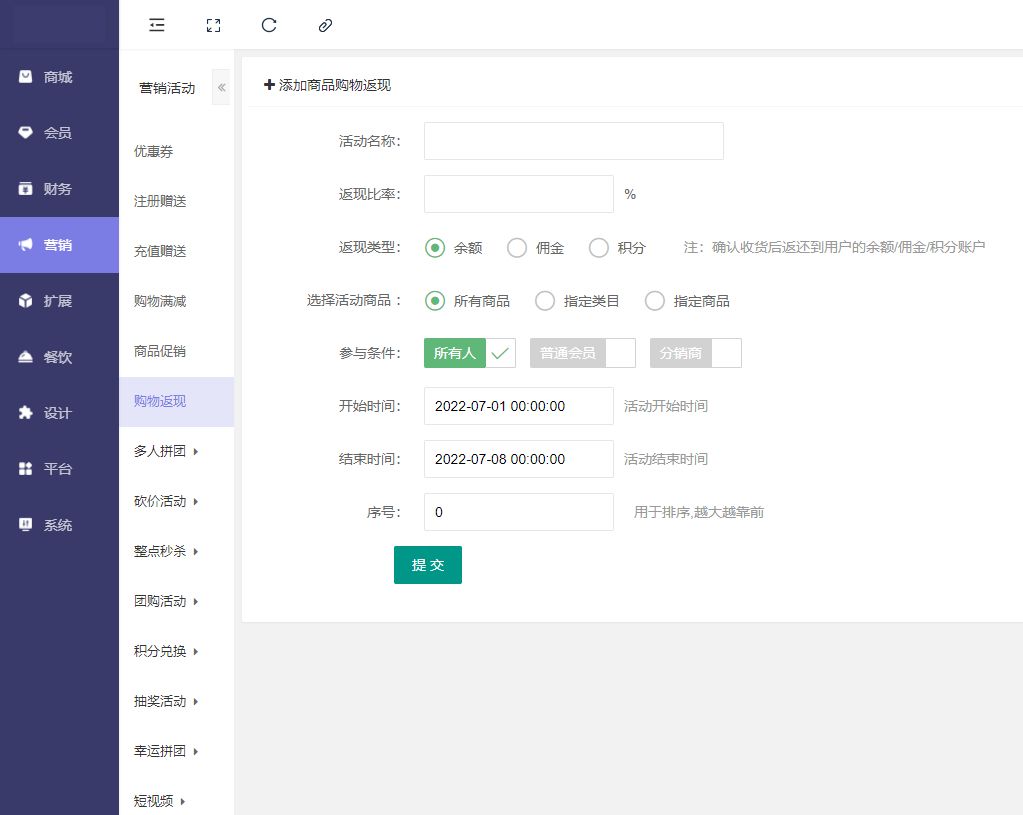This screenshot has height=815, width=1023.
Task: Open the 会员 section in left sidebar
Action: [x=58, y=133]
